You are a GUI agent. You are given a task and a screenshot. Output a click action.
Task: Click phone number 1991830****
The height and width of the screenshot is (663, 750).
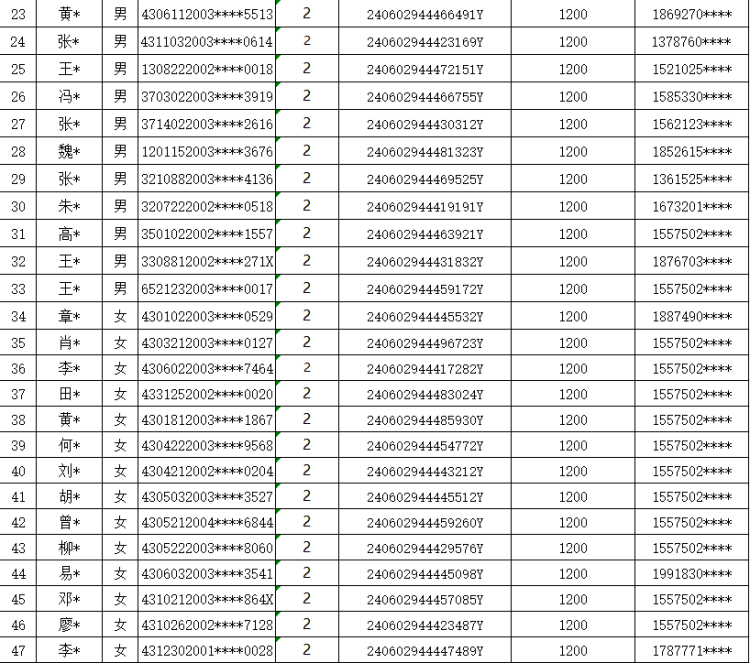click(x=690, y=573)
